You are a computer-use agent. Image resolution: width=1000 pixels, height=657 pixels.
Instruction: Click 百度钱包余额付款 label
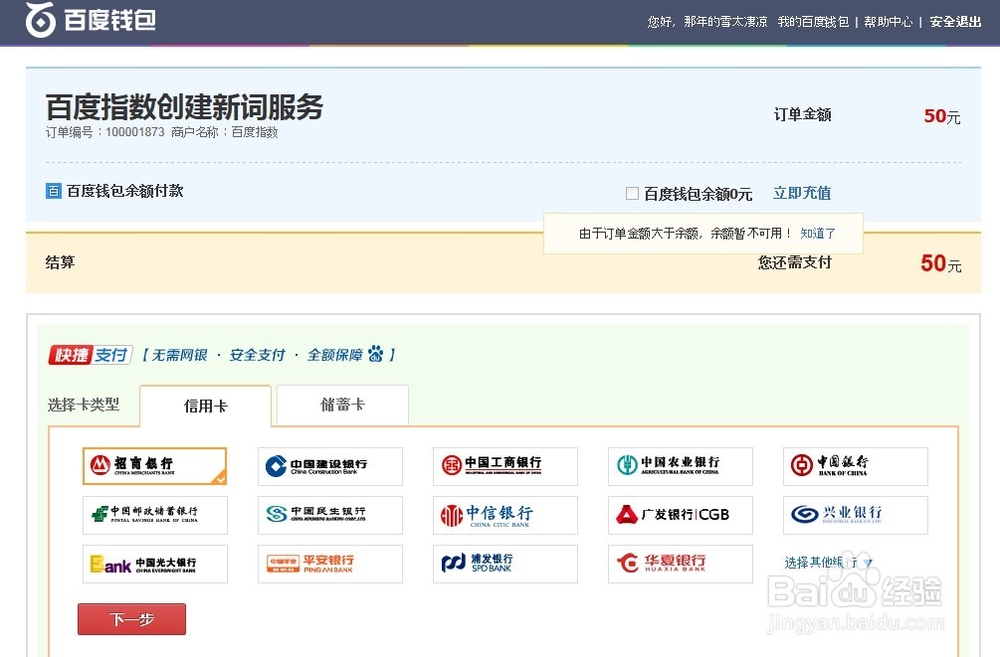coord(125,191)
